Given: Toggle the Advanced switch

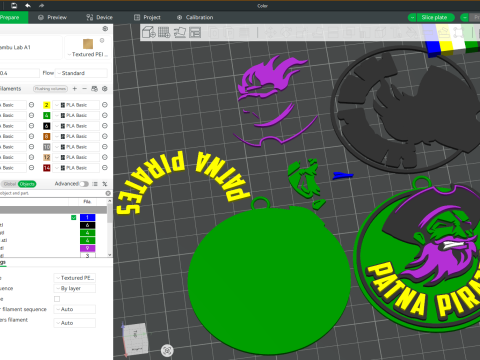Looking at the screenshot, I should [x=84, y=184].
